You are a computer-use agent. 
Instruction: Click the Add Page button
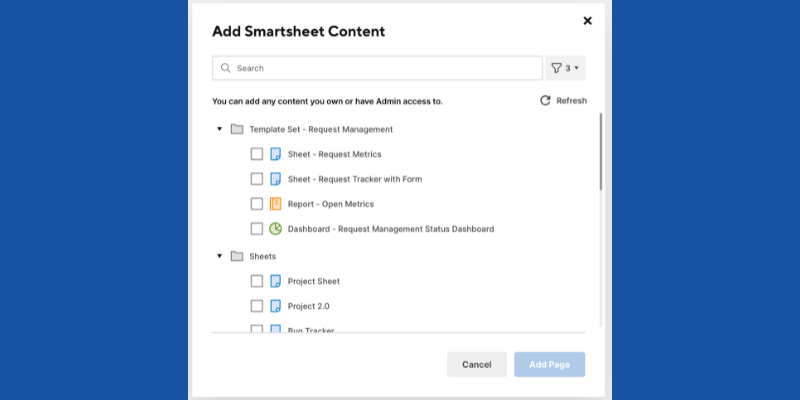pyautogui.click(x=549, y=365)
